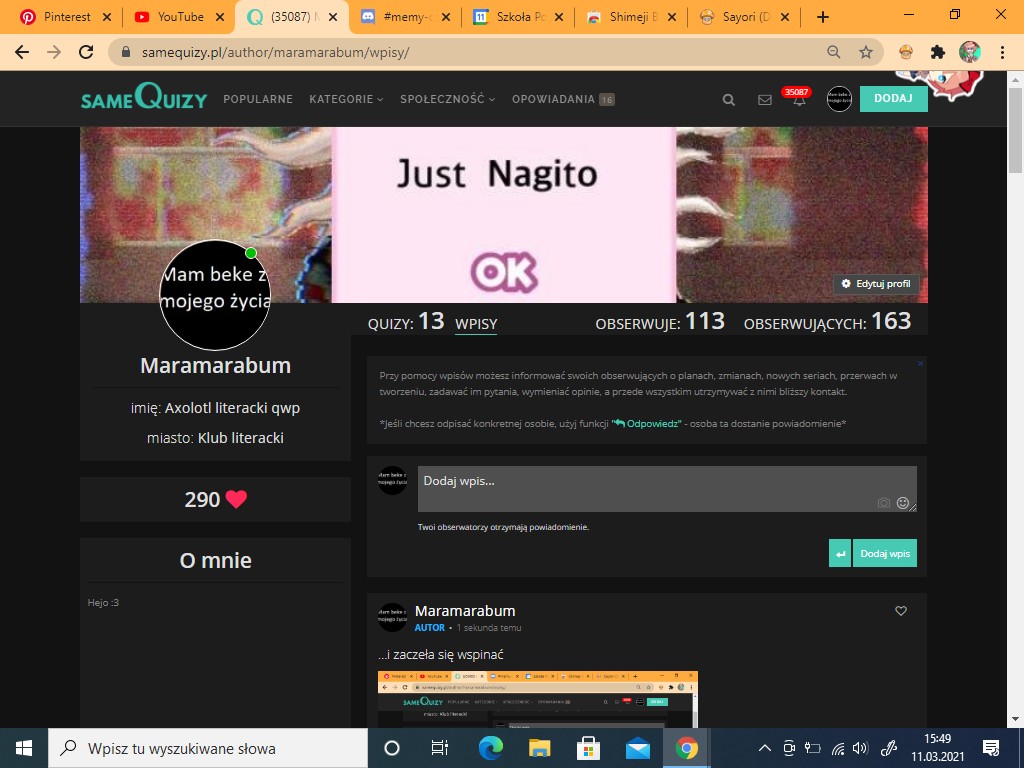The image size is (1024, 768).
Task: Expand the Kategorie dropdown menu
Action: tap(346, 99)
